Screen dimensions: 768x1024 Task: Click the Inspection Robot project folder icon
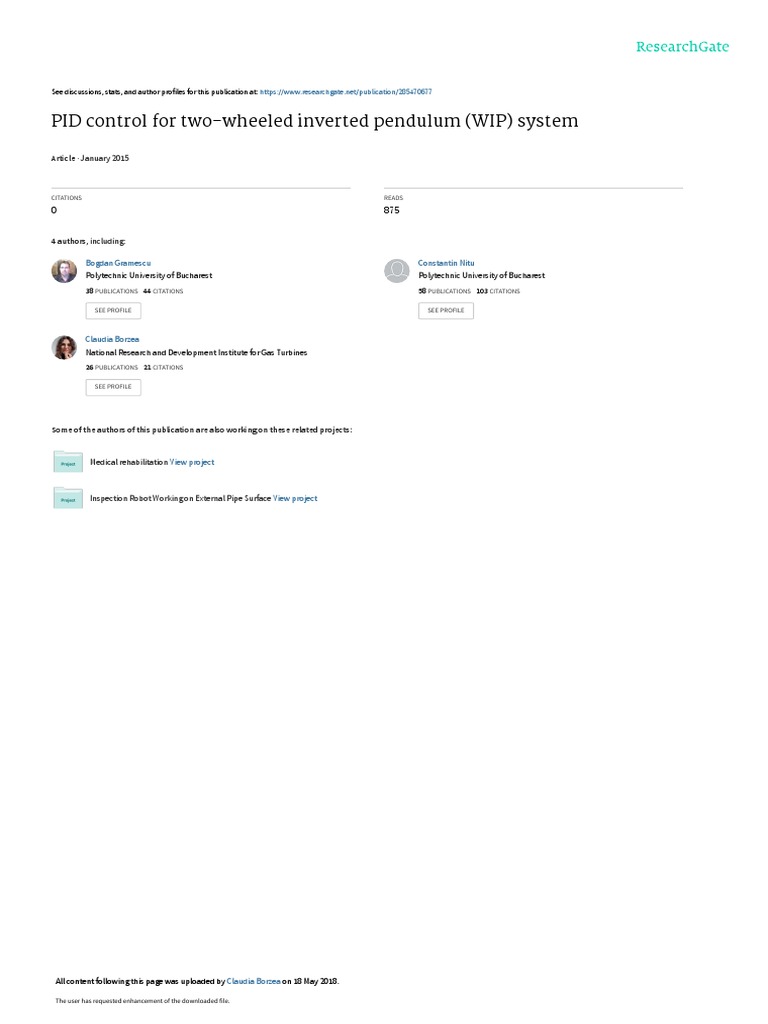(68, 498)
